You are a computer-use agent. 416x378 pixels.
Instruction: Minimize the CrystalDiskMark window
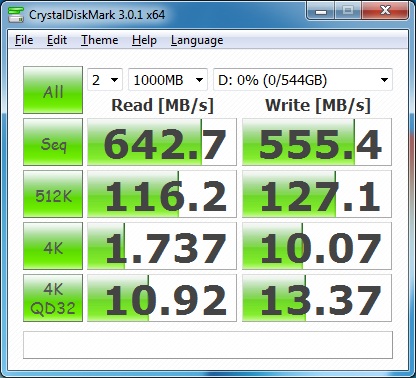[321, 11]
